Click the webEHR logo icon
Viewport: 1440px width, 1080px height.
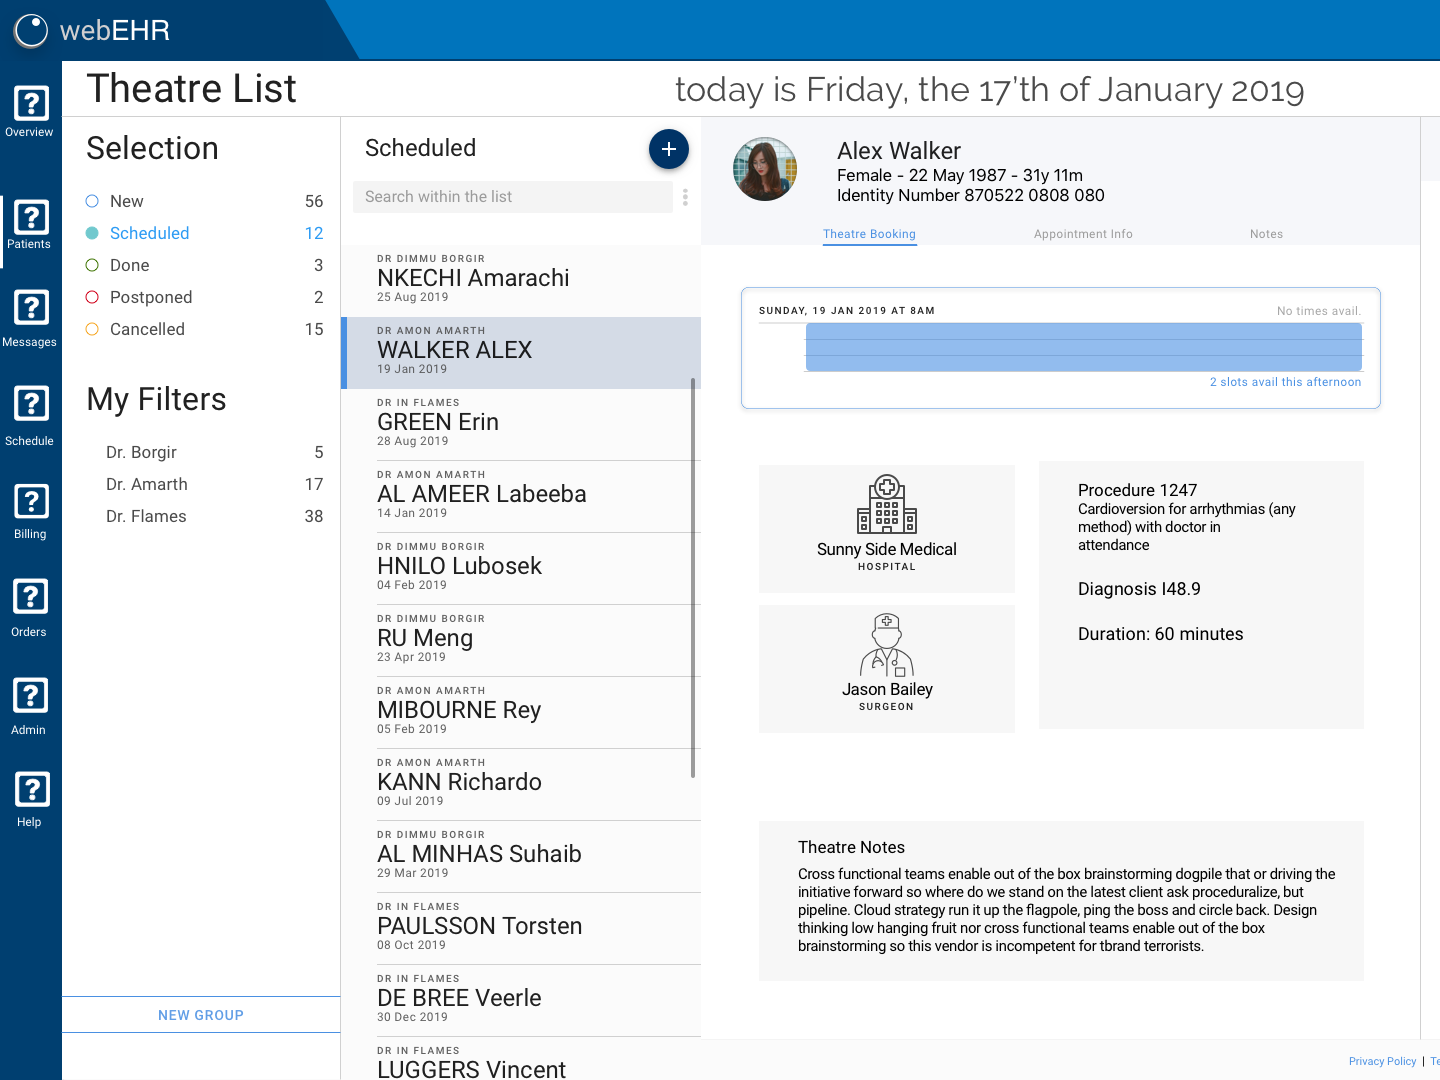coord(31,30)
